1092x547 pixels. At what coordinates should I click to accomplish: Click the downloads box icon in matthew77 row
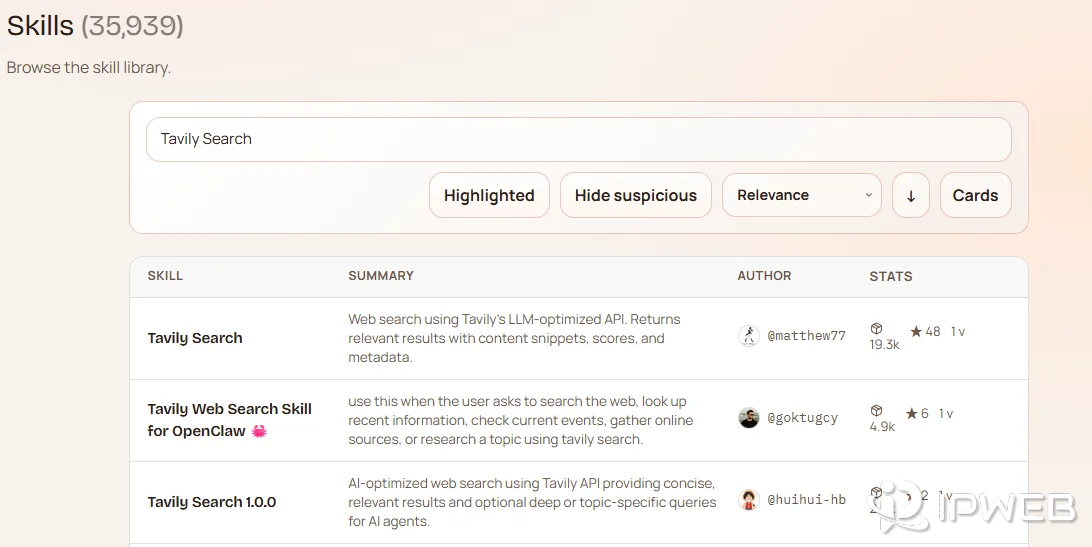click(876, 329)
